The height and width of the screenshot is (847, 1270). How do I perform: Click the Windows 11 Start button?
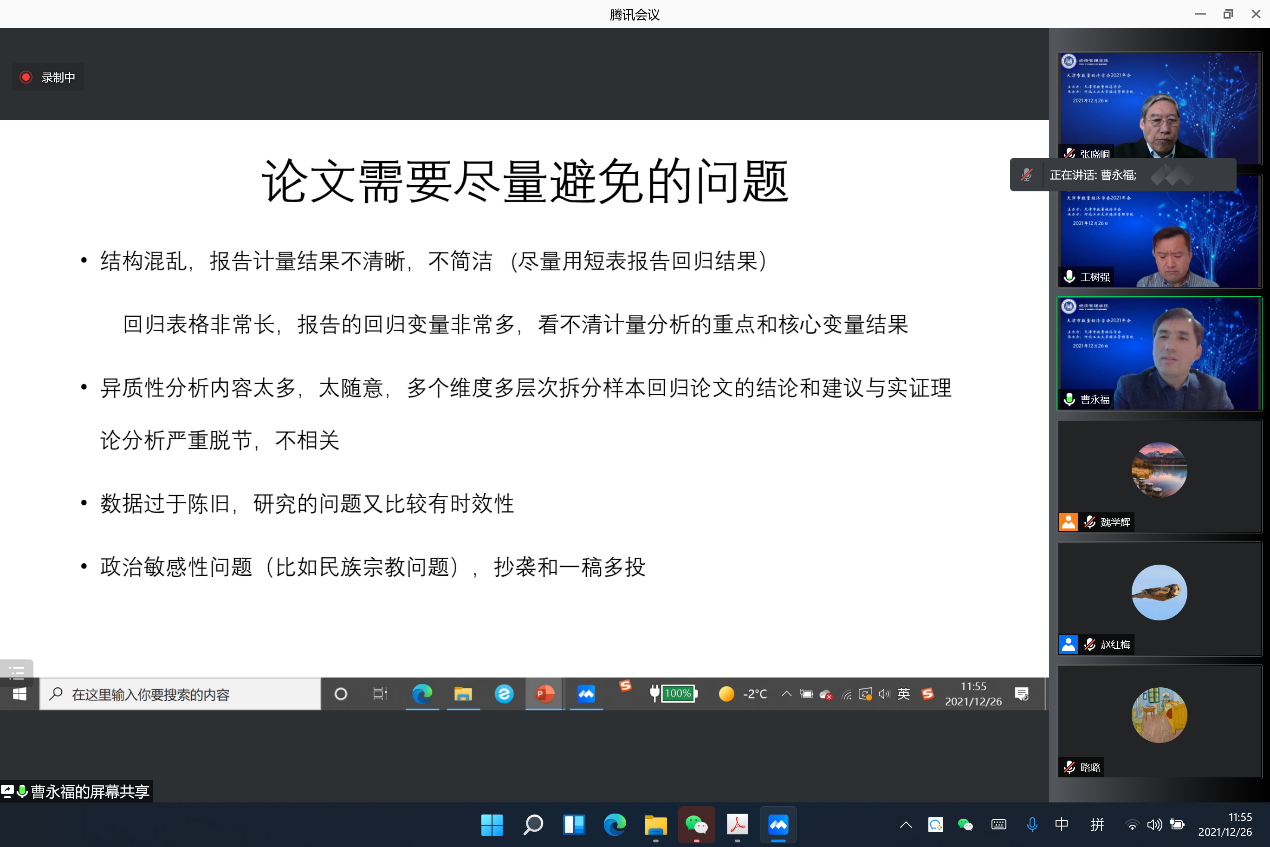492,825
